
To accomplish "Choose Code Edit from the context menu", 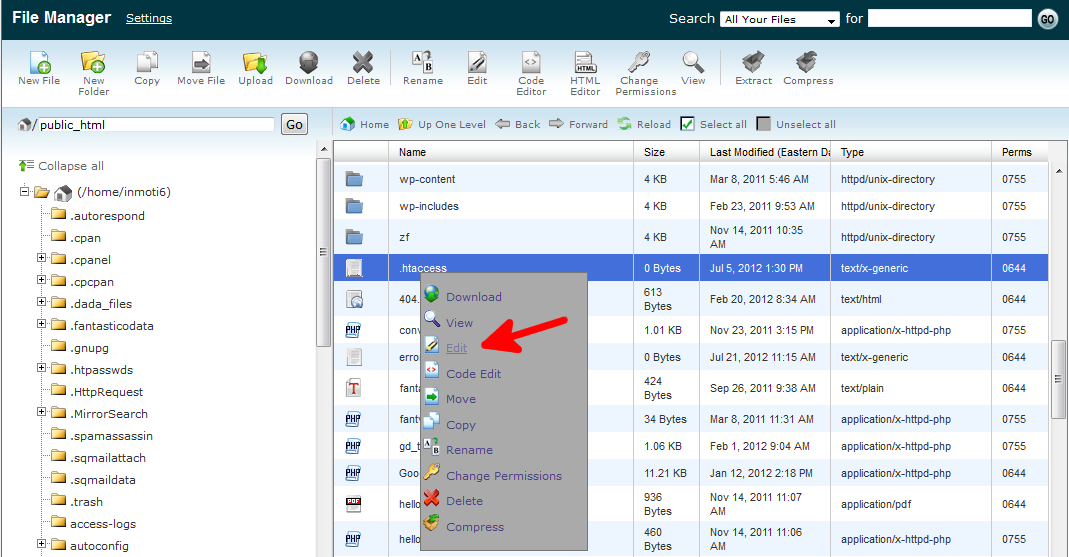I will (473, 374).
